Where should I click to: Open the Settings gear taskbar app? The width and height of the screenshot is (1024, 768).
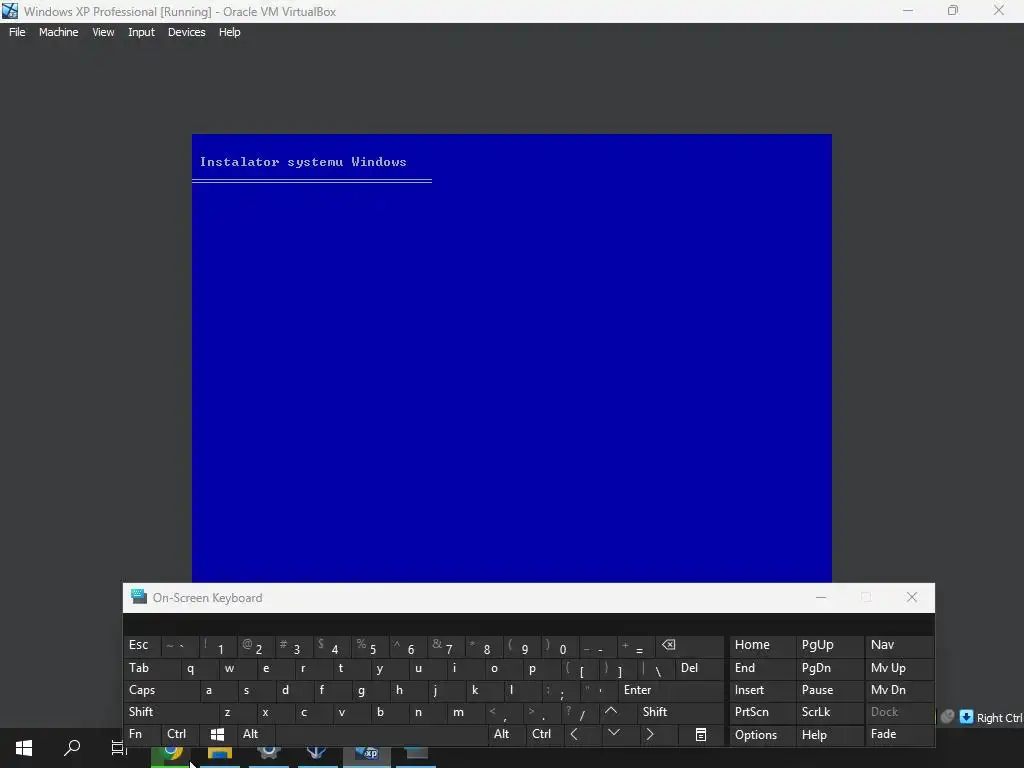click(x=268, y=755)
